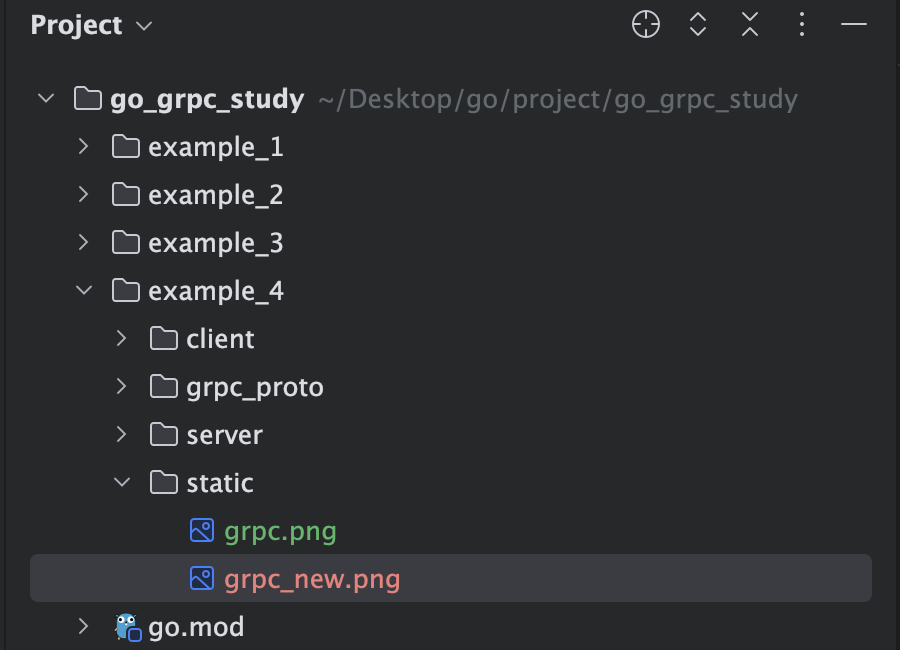The width and height of the screenshot is (900, 650).
Task: Collapse the example_4 folder
Action: [x=84, y=291]
